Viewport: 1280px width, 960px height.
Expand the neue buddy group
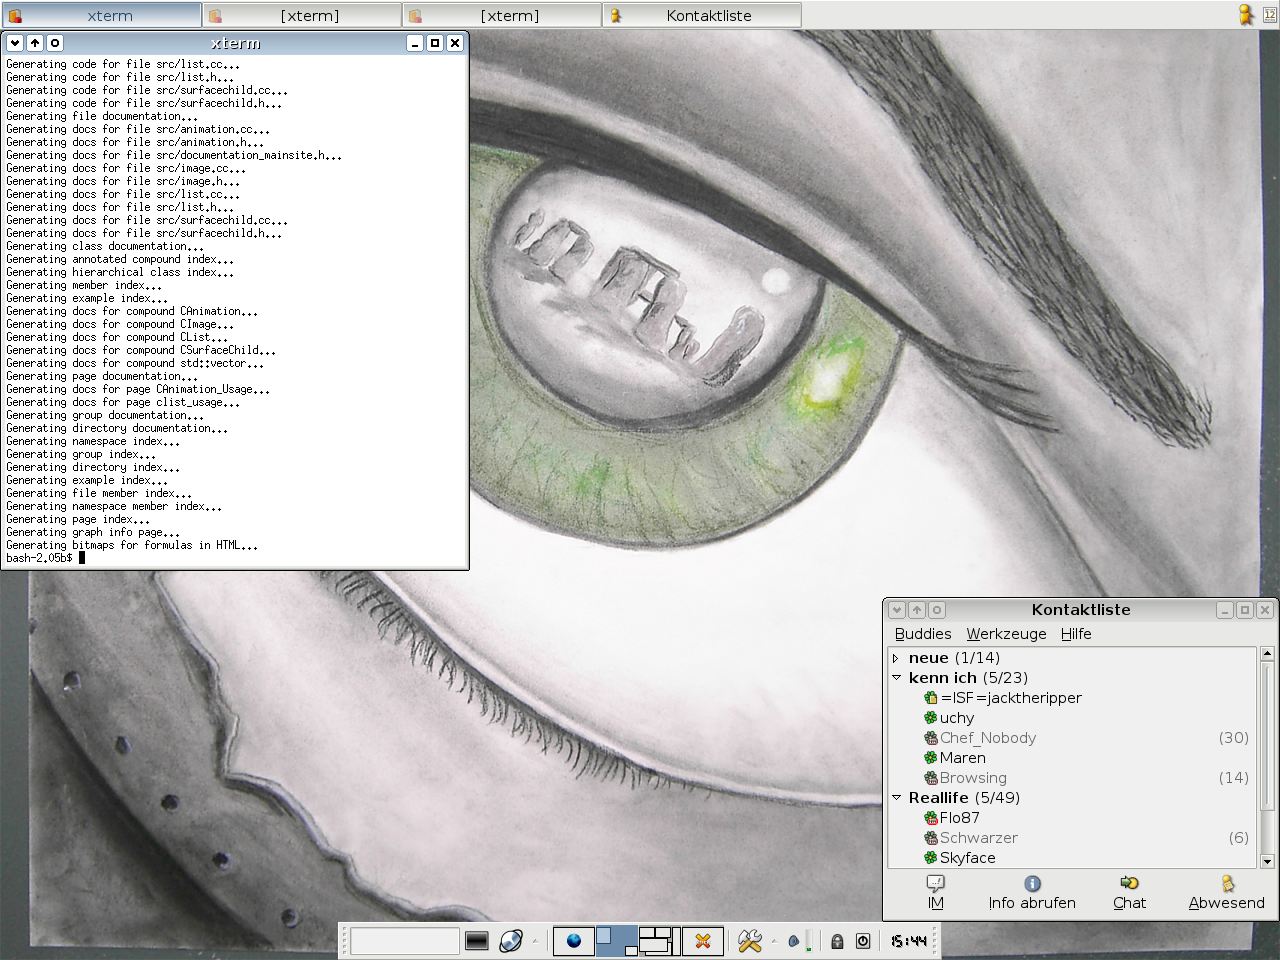click(896, 658)
